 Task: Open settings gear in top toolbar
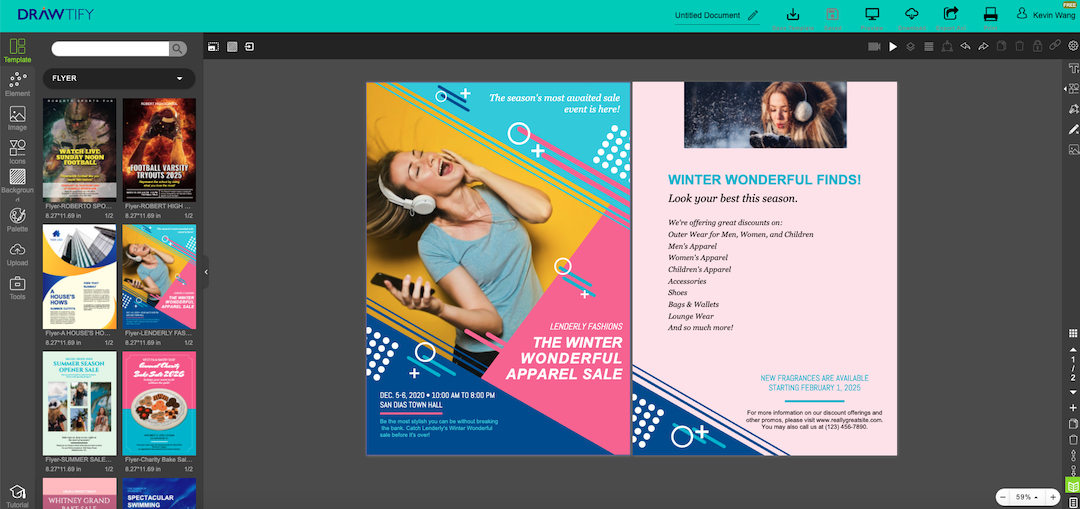pyautogui.click(x=1072, y=47)
